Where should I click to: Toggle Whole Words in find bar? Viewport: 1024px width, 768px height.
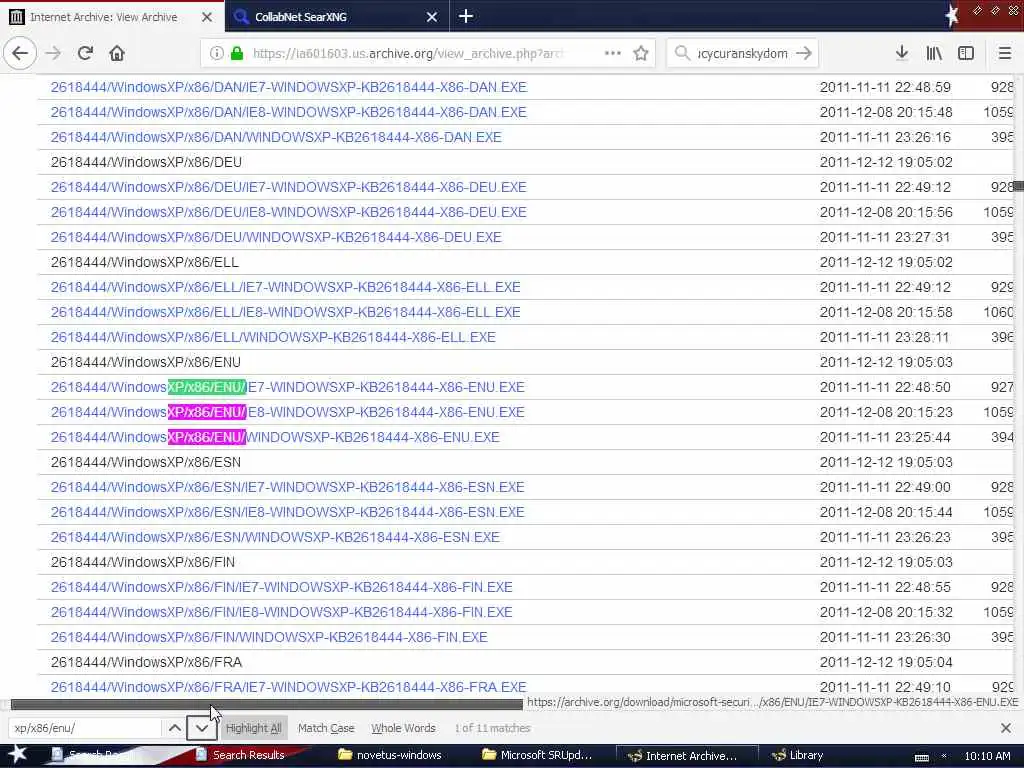pyautogui.click(x=403, y=728)
